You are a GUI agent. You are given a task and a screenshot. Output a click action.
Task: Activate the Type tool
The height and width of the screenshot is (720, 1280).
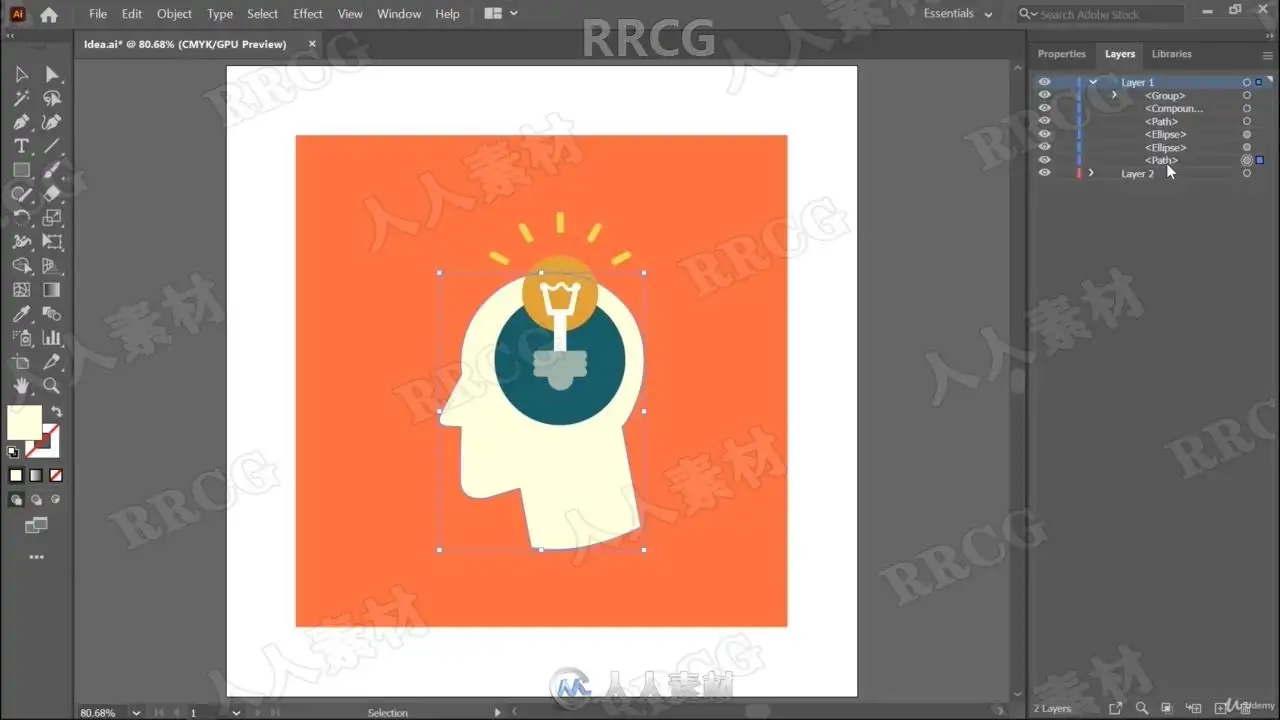[x=21, y=146]
